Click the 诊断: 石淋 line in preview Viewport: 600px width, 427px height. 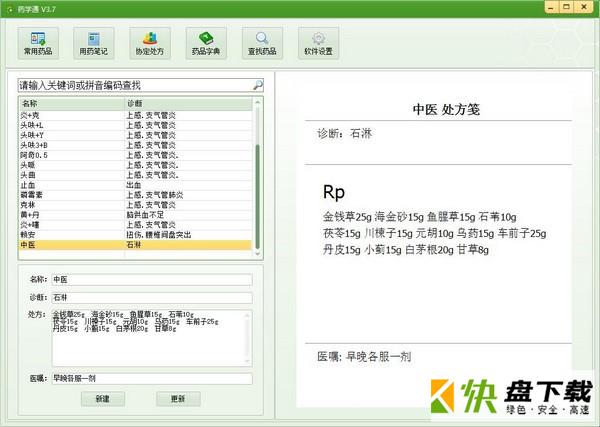[x=344, y=134]
